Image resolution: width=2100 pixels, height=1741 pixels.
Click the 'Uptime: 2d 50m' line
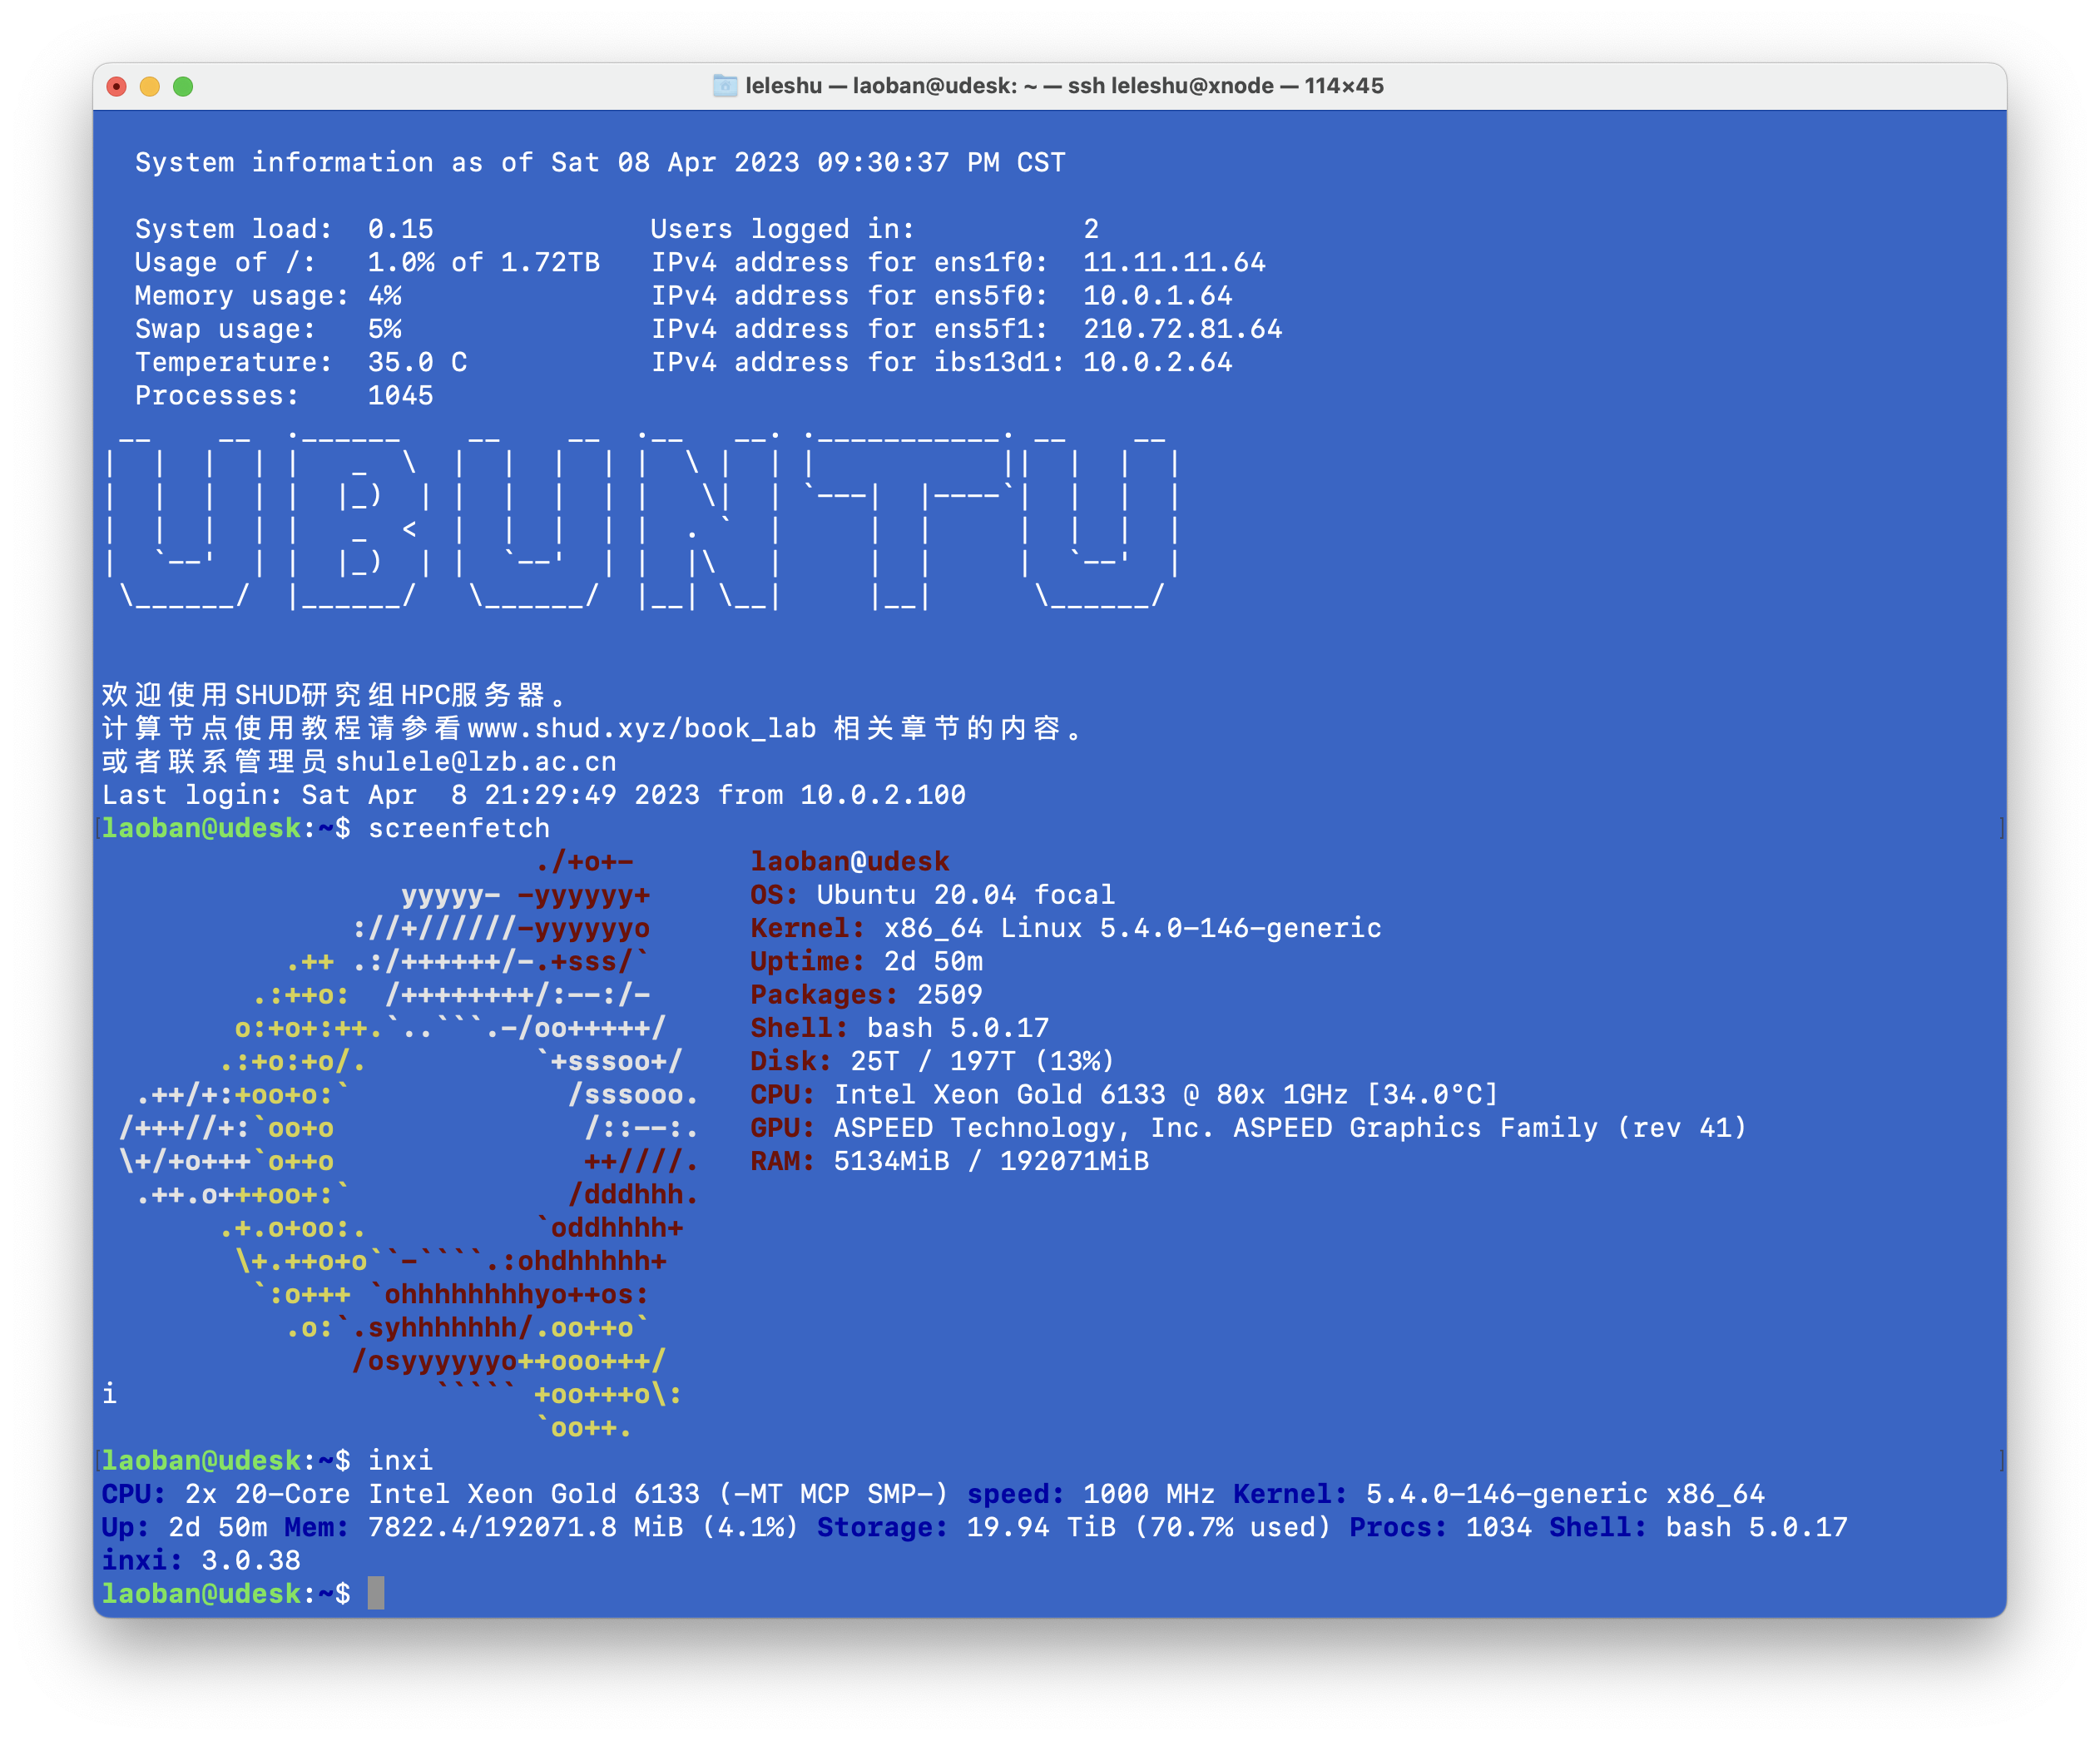point(867,961)
